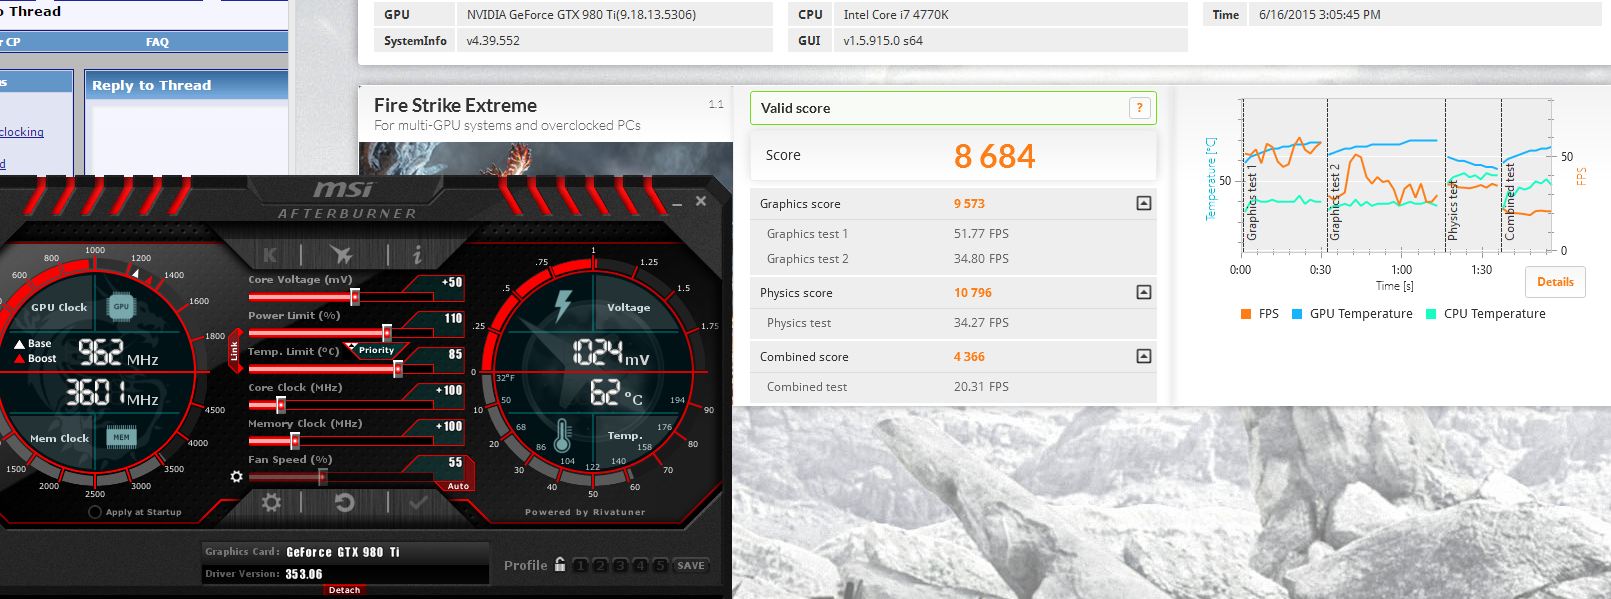Screen dimensions: 1611x599
Task: Click the GPU Temperature legend entry
Action: (x=1352, y=313)
